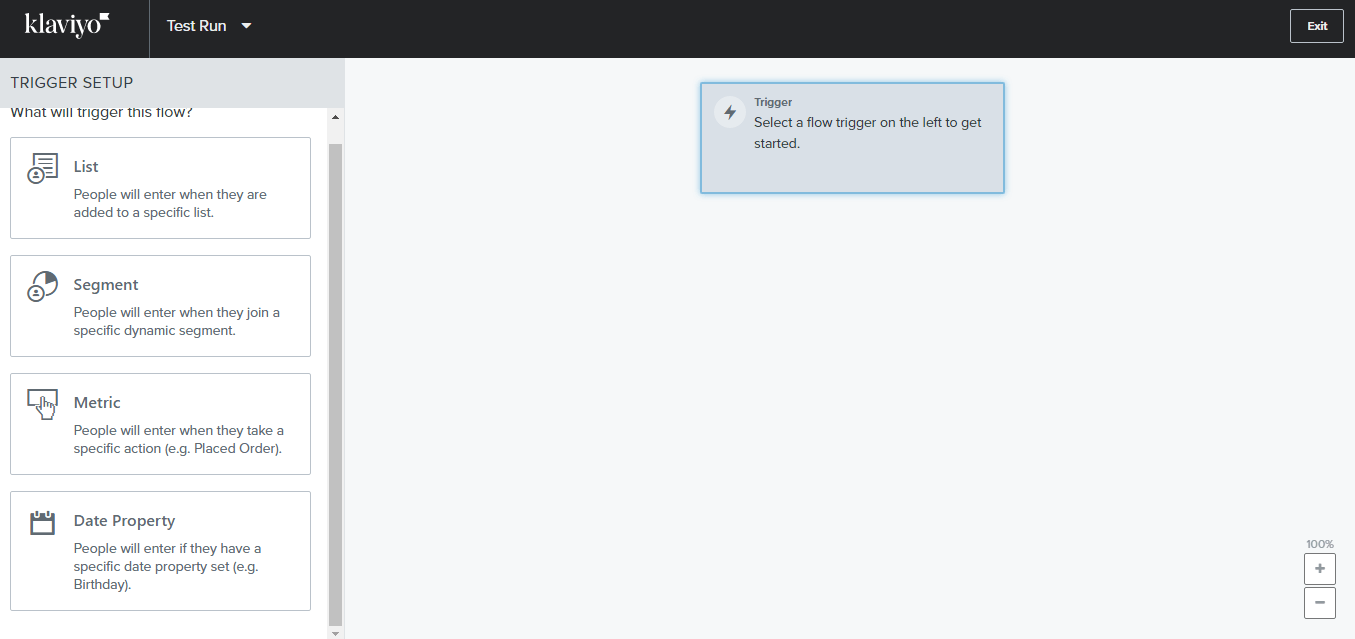Screen dimensions: 1355x639
Task: Click the zoom in plus icon
Action: pos(1319,568)
